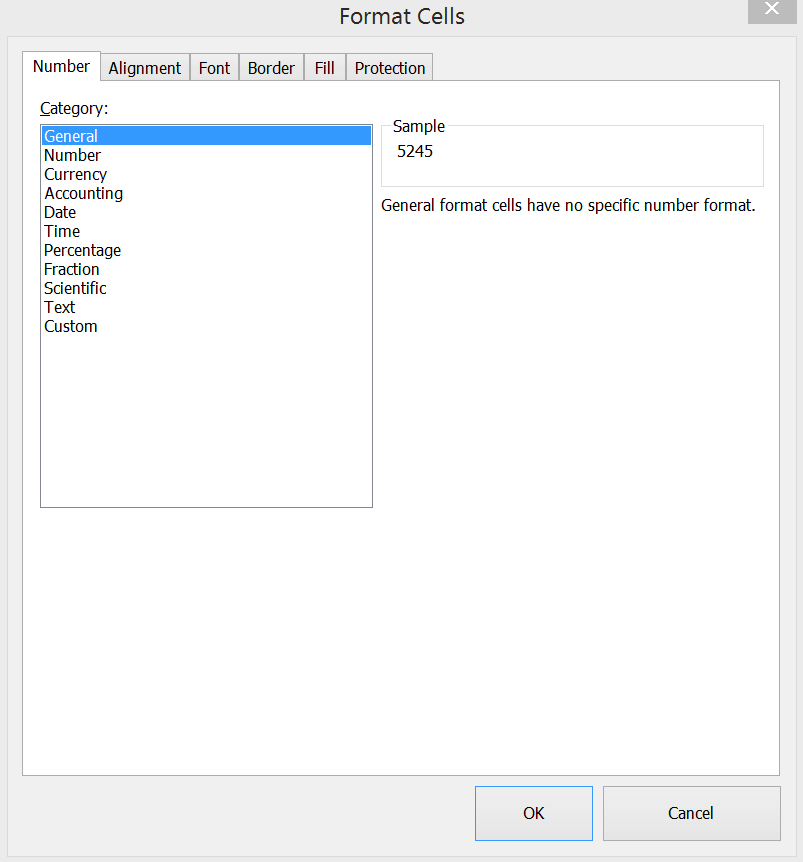Click OK to apply formatting
This screenshot has height=862, width=803.
[x=534, y=813]
